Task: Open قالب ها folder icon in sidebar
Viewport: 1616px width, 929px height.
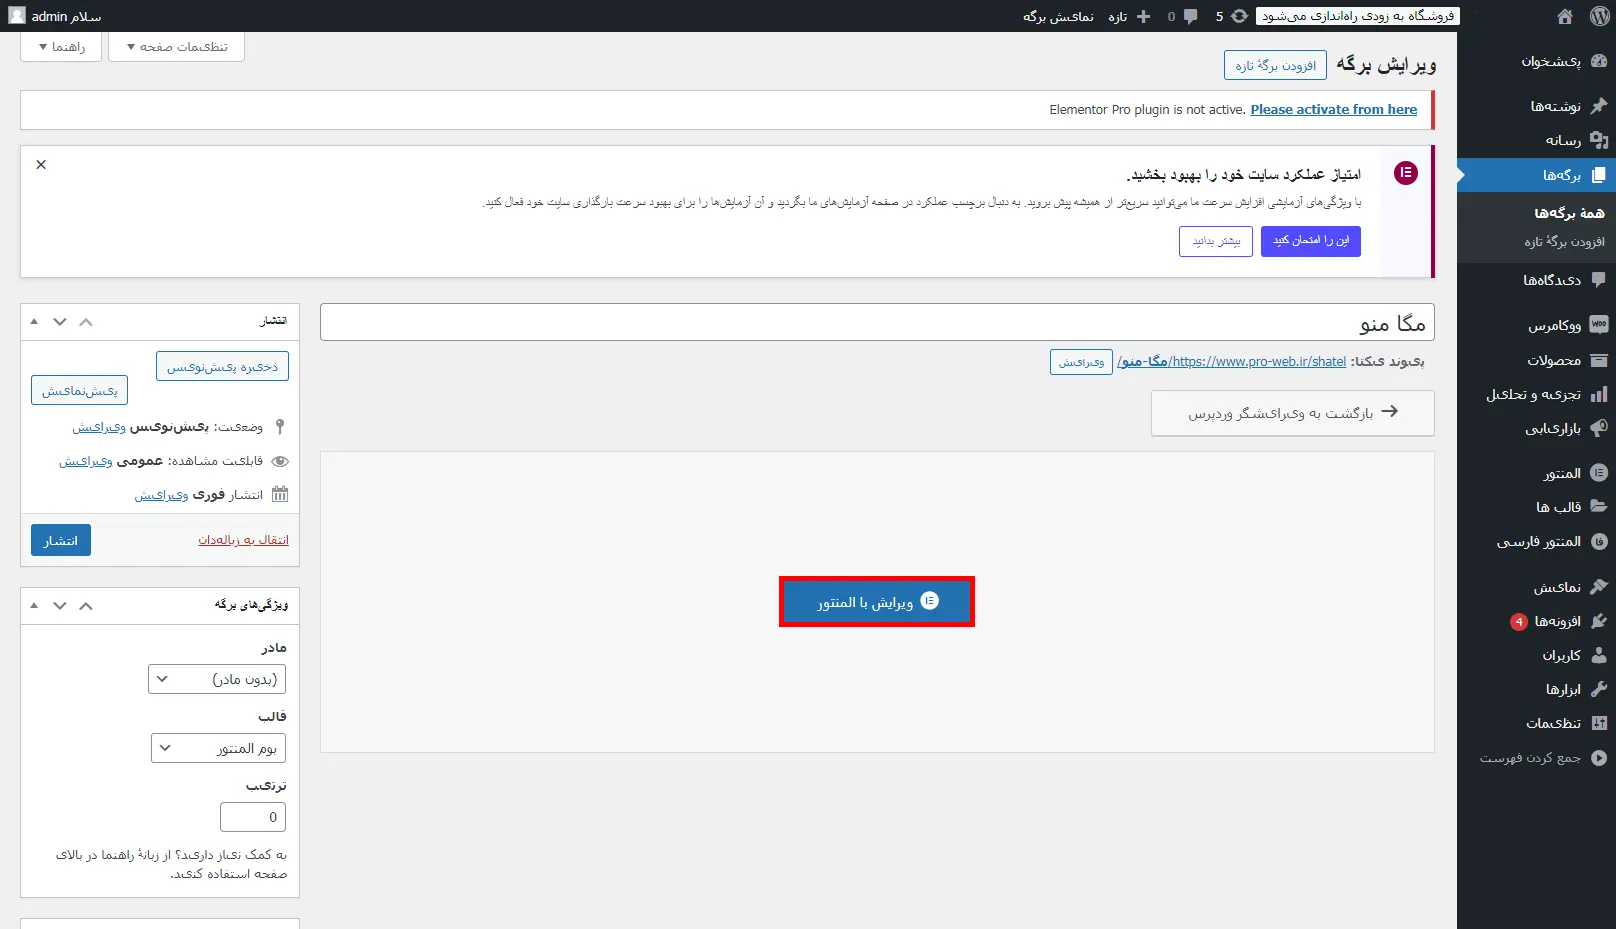Action: [x=1598, y=507]
